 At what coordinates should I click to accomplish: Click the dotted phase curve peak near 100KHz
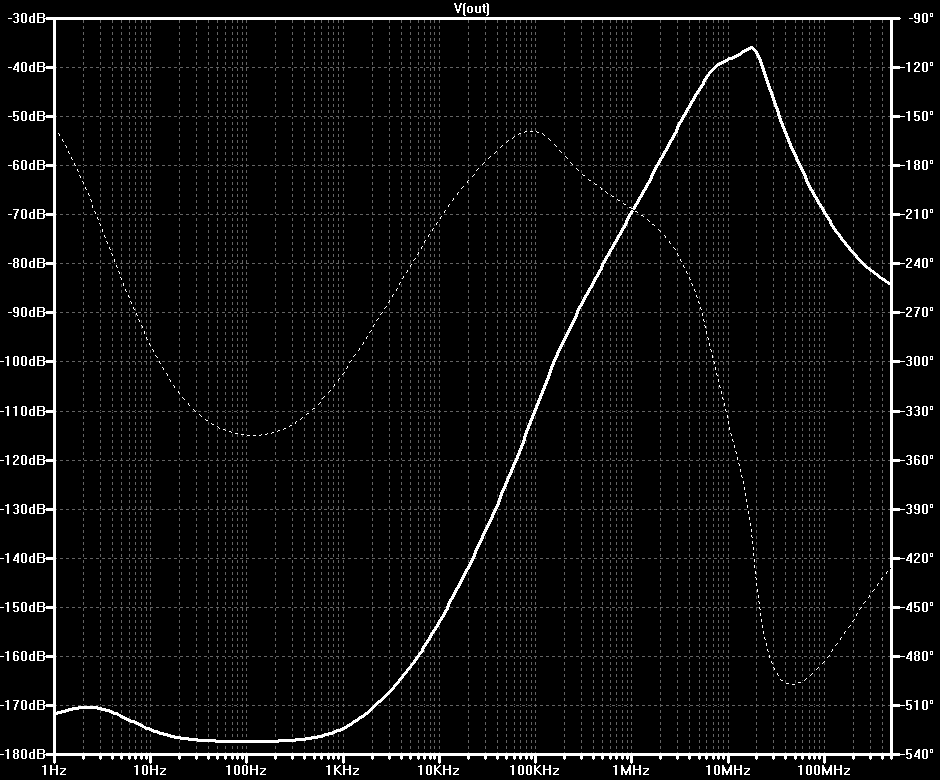point(533,130)
